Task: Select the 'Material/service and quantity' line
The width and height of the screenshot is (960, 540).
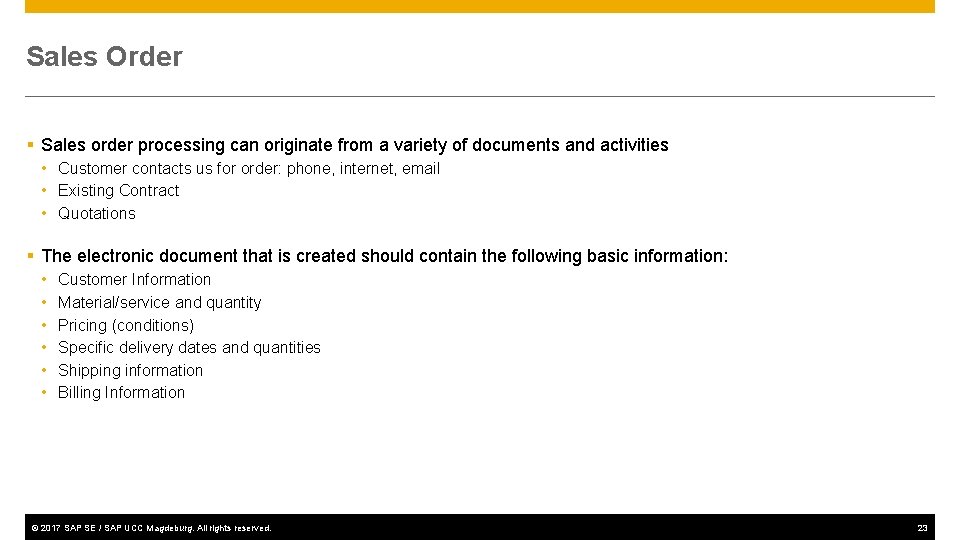Action: click(x=159, y=302)
